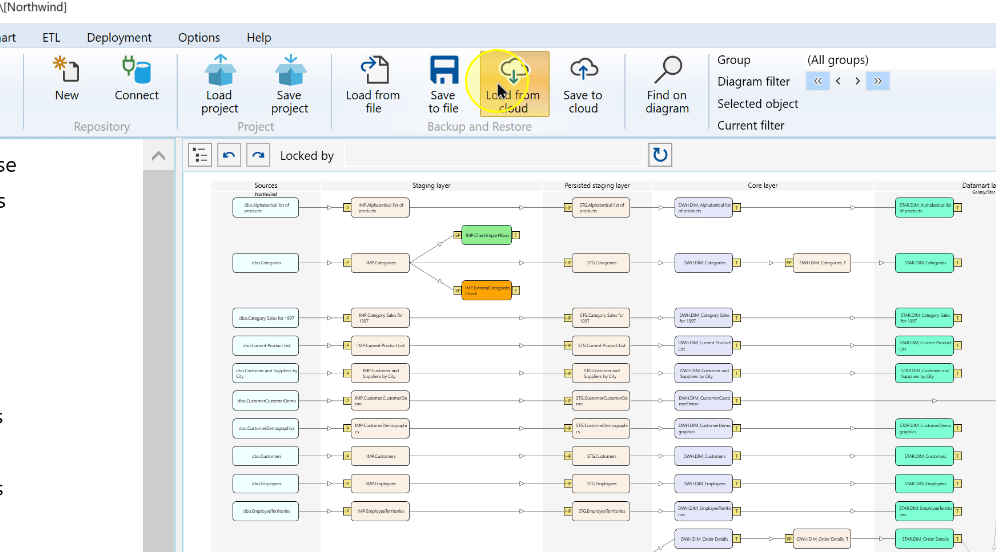Refresh the diagram with circular arrow

(660, 155)
